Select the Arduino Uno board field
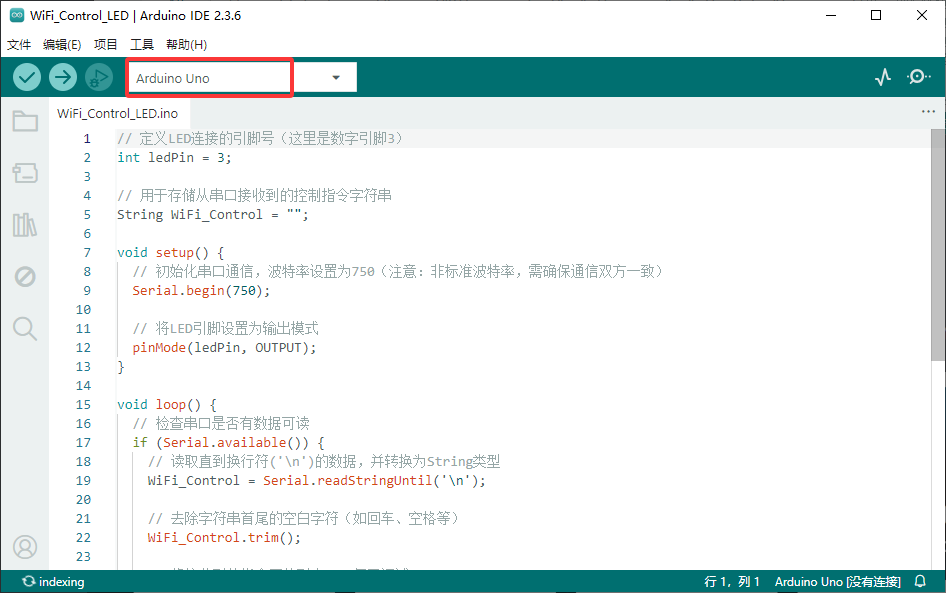 (x=209, y=78)
